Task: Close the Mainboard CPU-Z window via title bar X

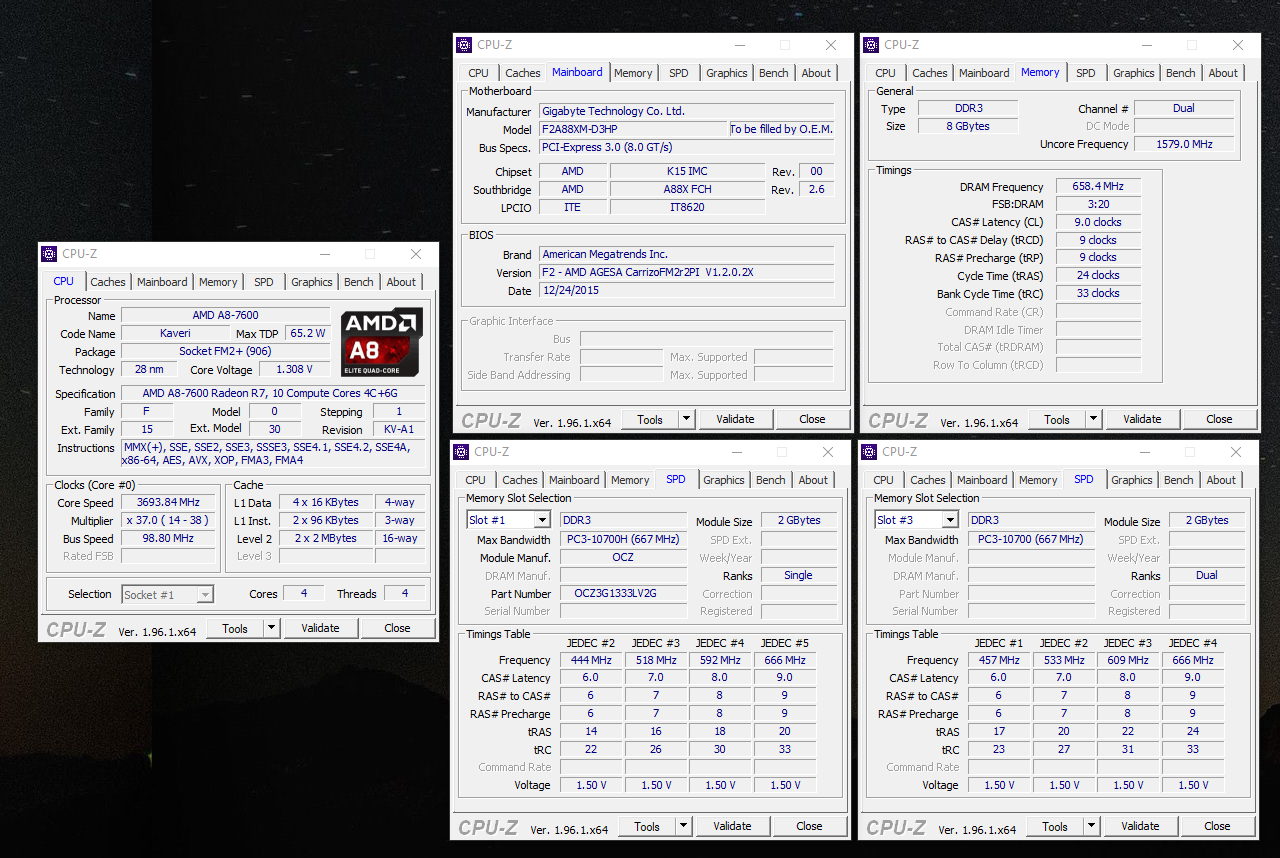Action: point(831,45)
